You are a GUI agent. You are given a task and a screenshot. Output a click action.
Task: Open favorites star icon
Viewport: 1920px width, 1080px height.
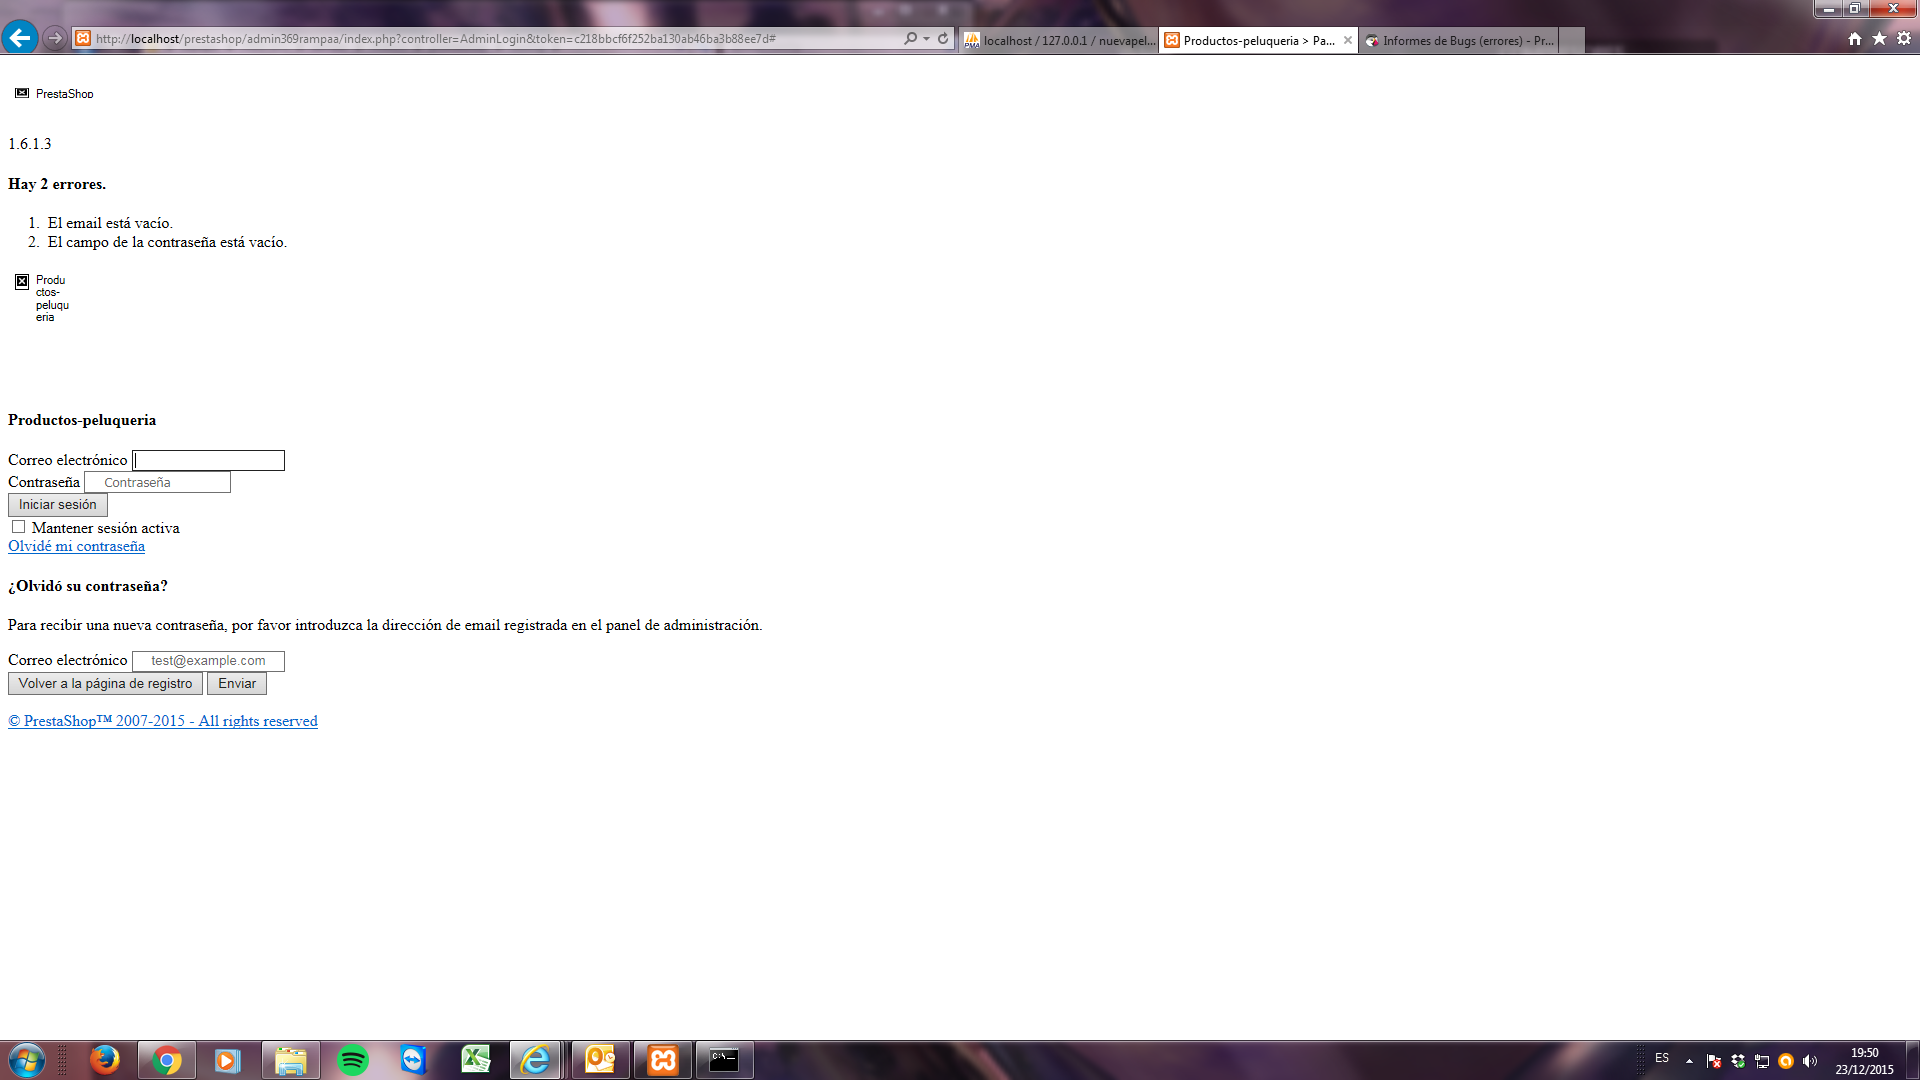(1879, 38)
